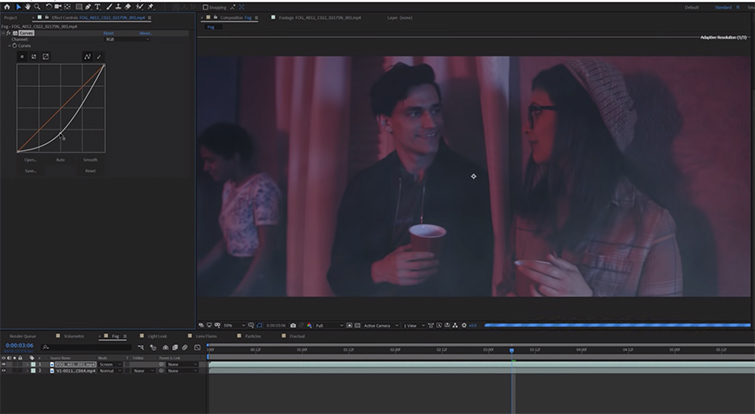Click the Auto button under the curve
The height and width of the screenshot is (414, 755).
[60, 160]
